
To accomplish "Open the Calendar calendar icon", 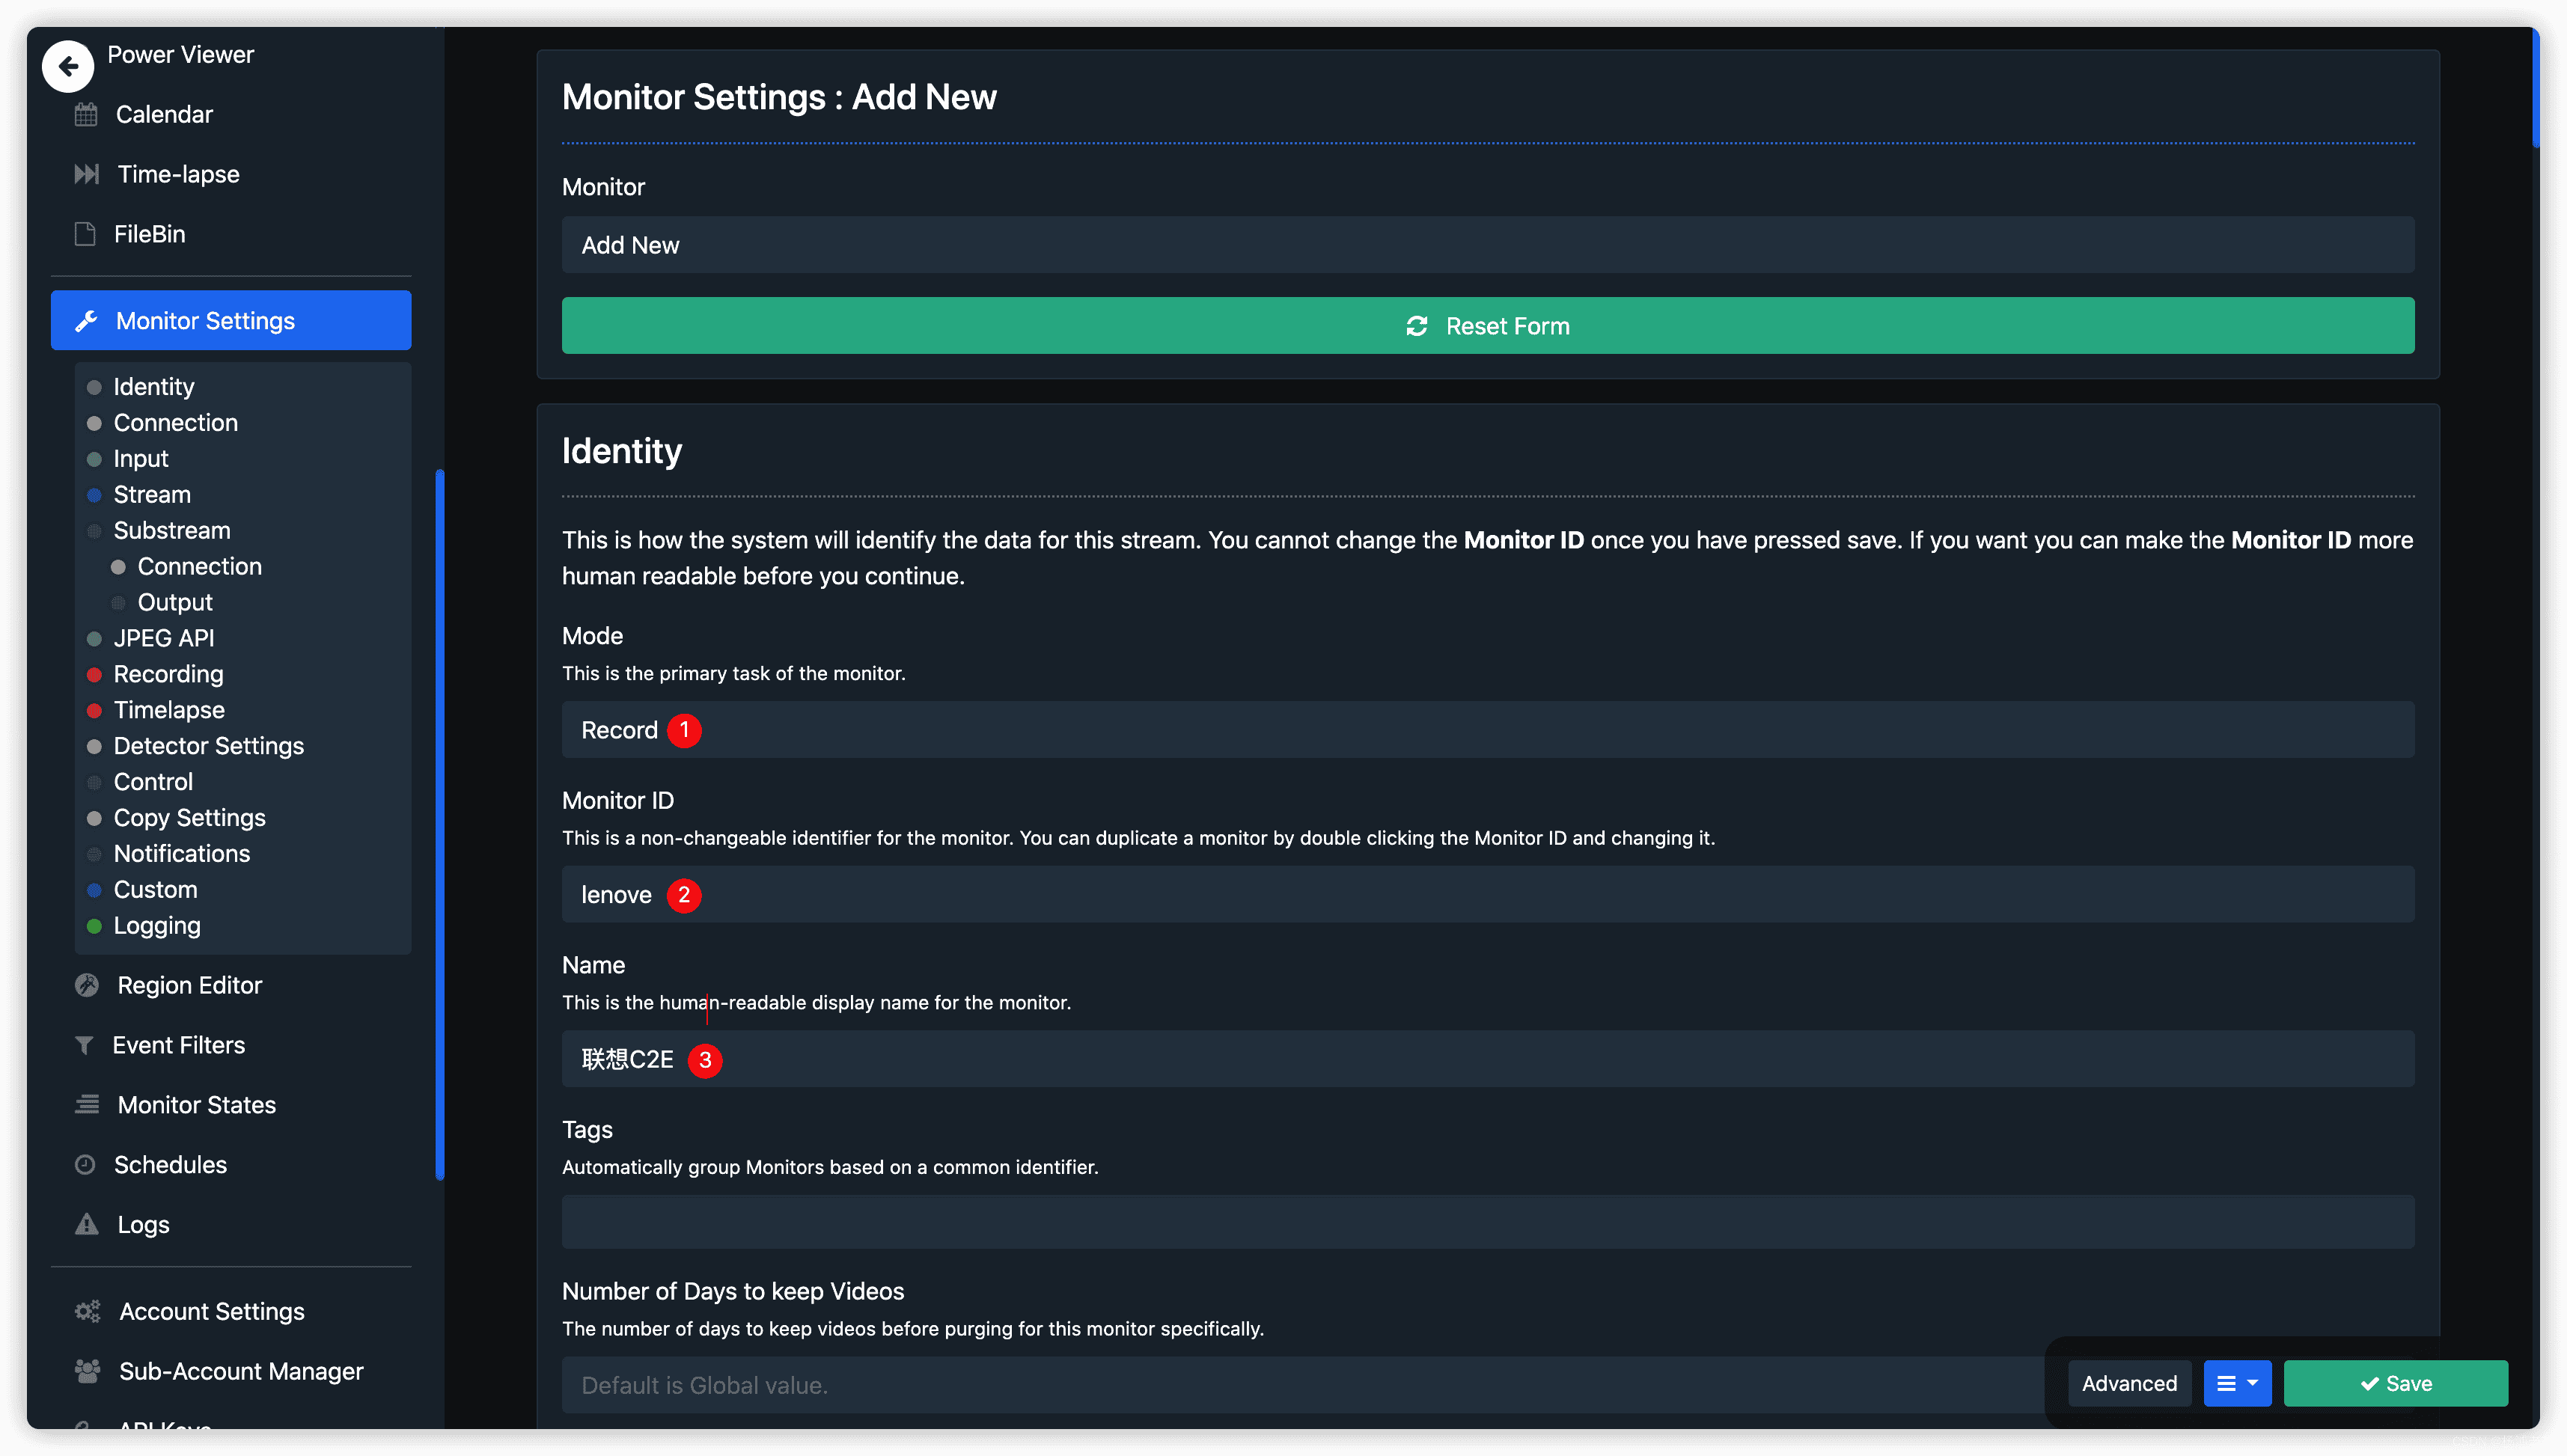I will pyautogui.click(x=86, y=114).
